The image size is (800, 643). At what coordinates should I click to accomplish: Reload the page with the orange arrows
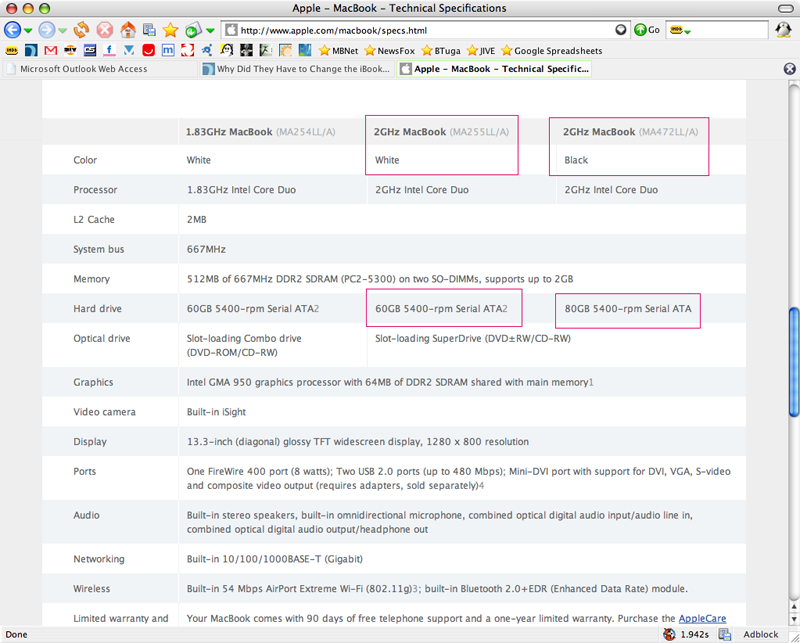coord(81,30)
